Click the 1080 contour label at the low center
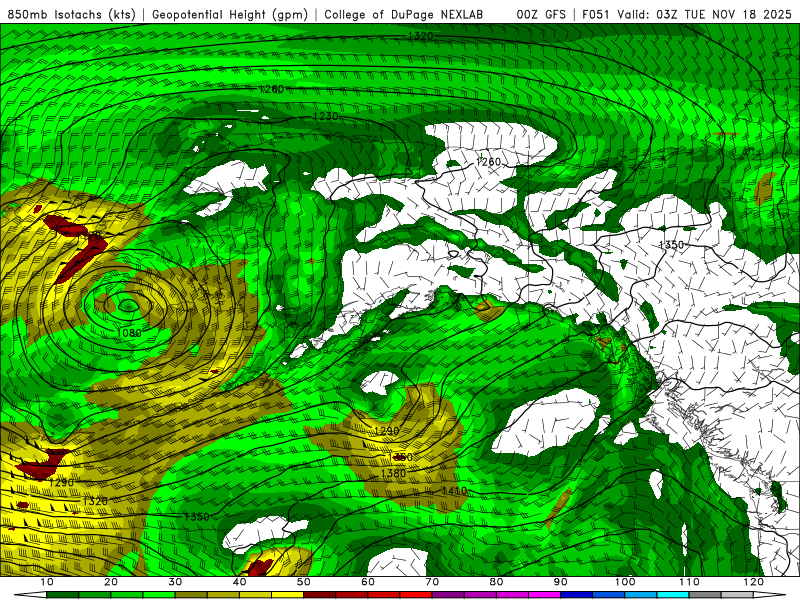Screen dimensions: 800x600 (x=129, y=333)
